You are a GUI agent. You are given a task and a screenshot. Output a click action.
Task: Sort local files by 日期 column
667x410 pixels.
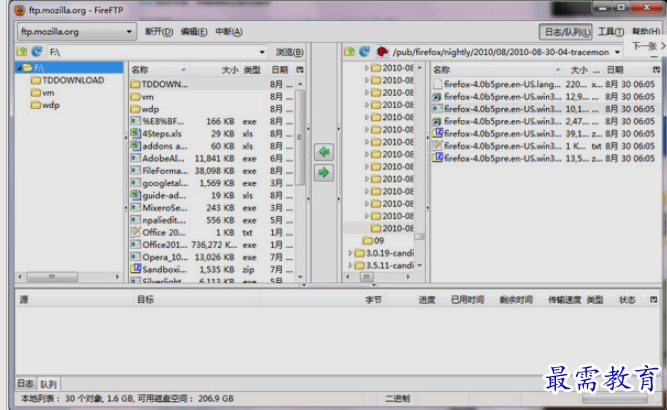pyautogui.click(x=280, y=70)
